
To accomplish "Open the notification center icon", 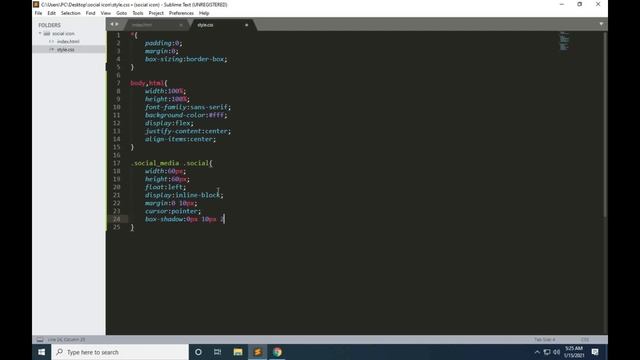I will 595,352.
